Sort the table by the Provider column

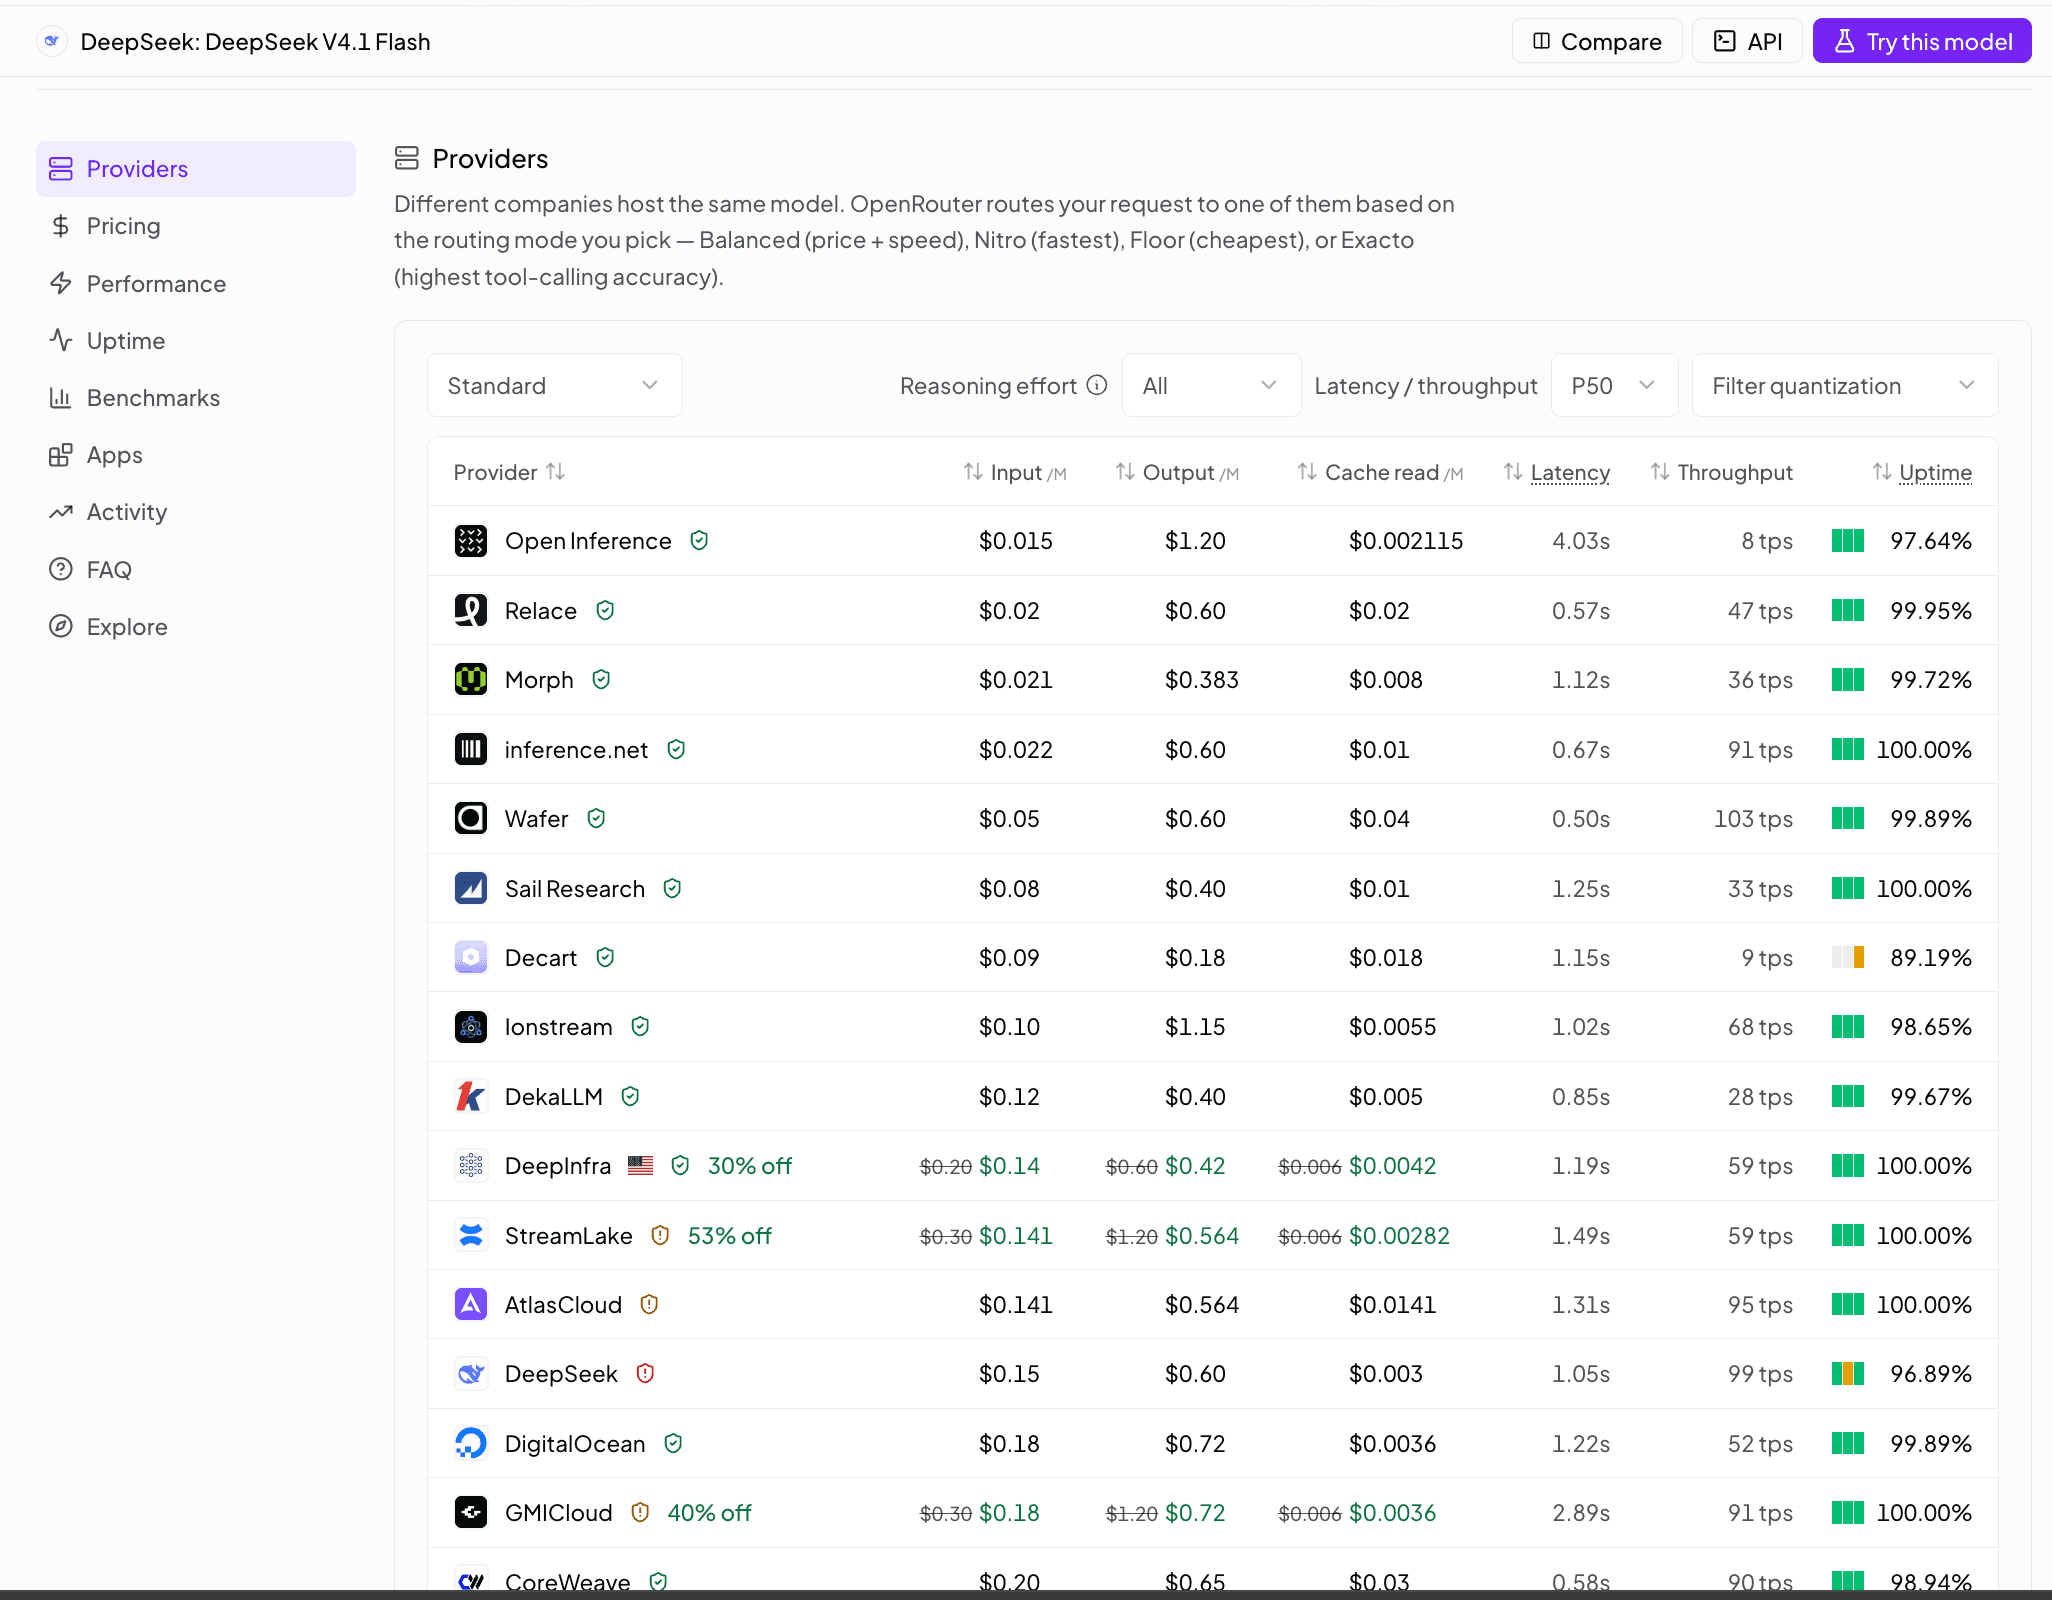pyautogui.click(x=509, y=472)
